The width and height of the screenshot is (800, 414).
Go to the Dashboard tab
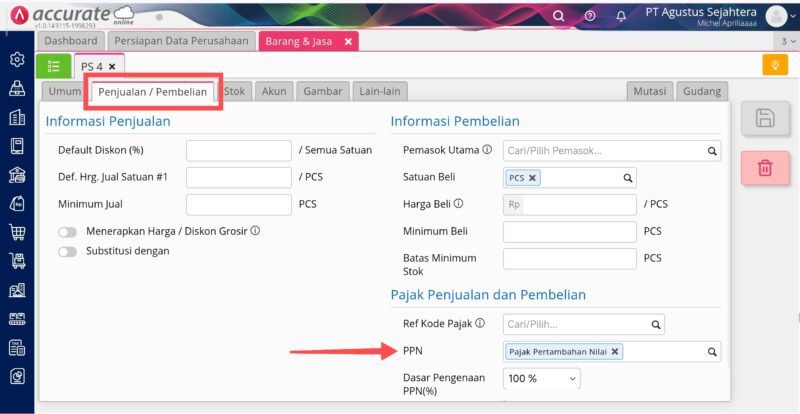(x=71, y=41)
